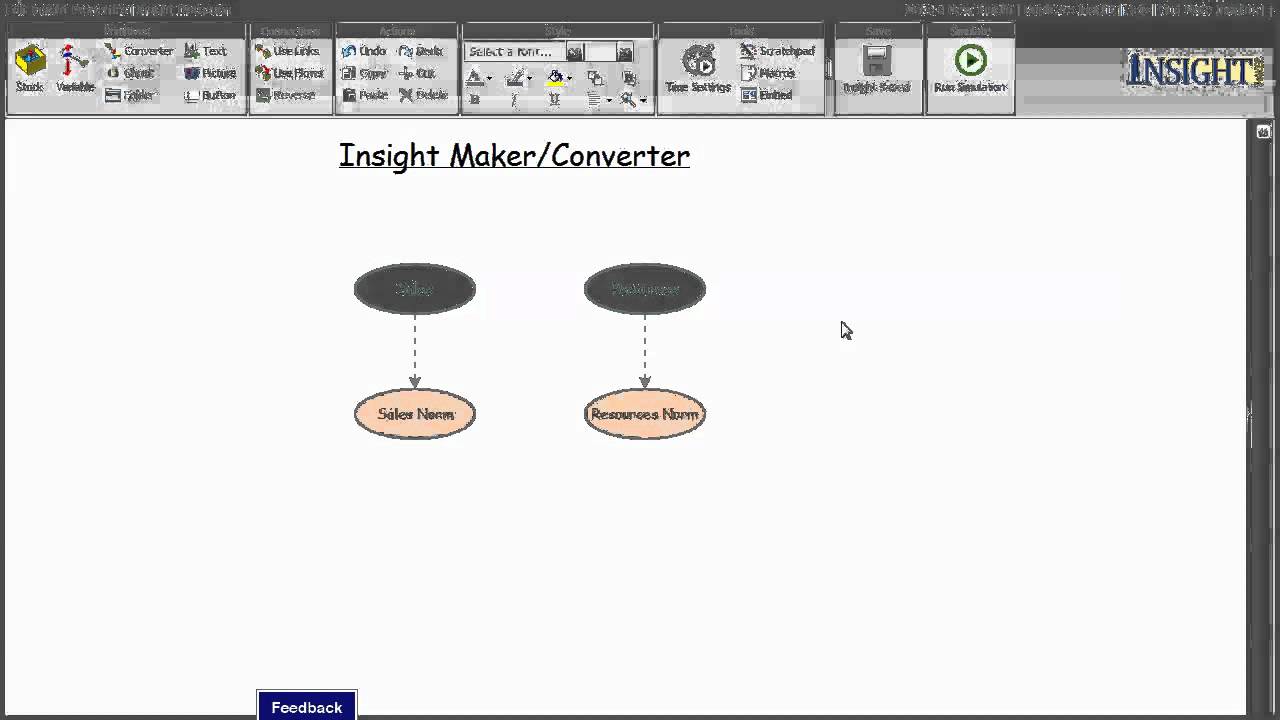The height and width of the screenshot is (720, 1280).
Task: Cut the selected primitive
Action: [x=418, y=73]
